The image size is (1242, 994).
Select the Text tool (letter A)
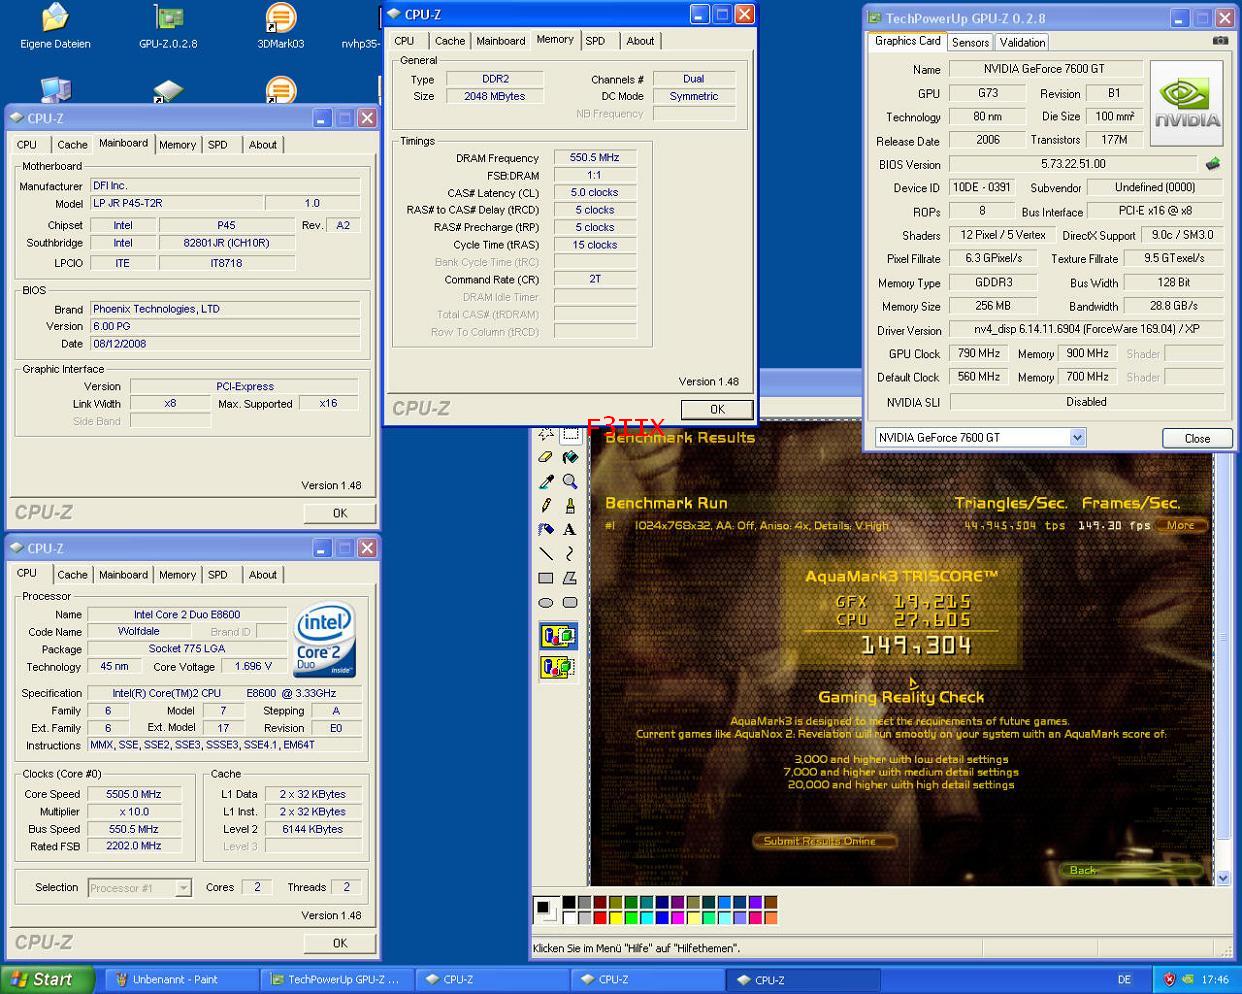[570, 530]
